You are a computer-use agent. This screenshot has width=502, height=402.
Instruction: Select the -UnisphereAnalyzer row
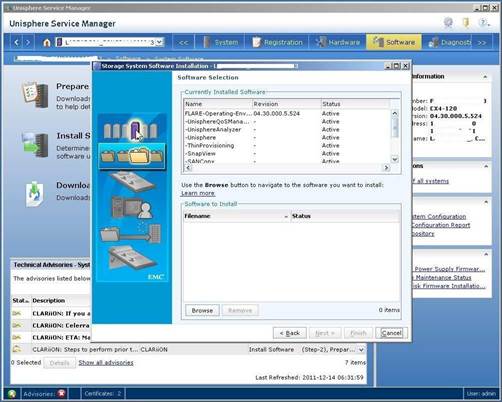(287, 130)
